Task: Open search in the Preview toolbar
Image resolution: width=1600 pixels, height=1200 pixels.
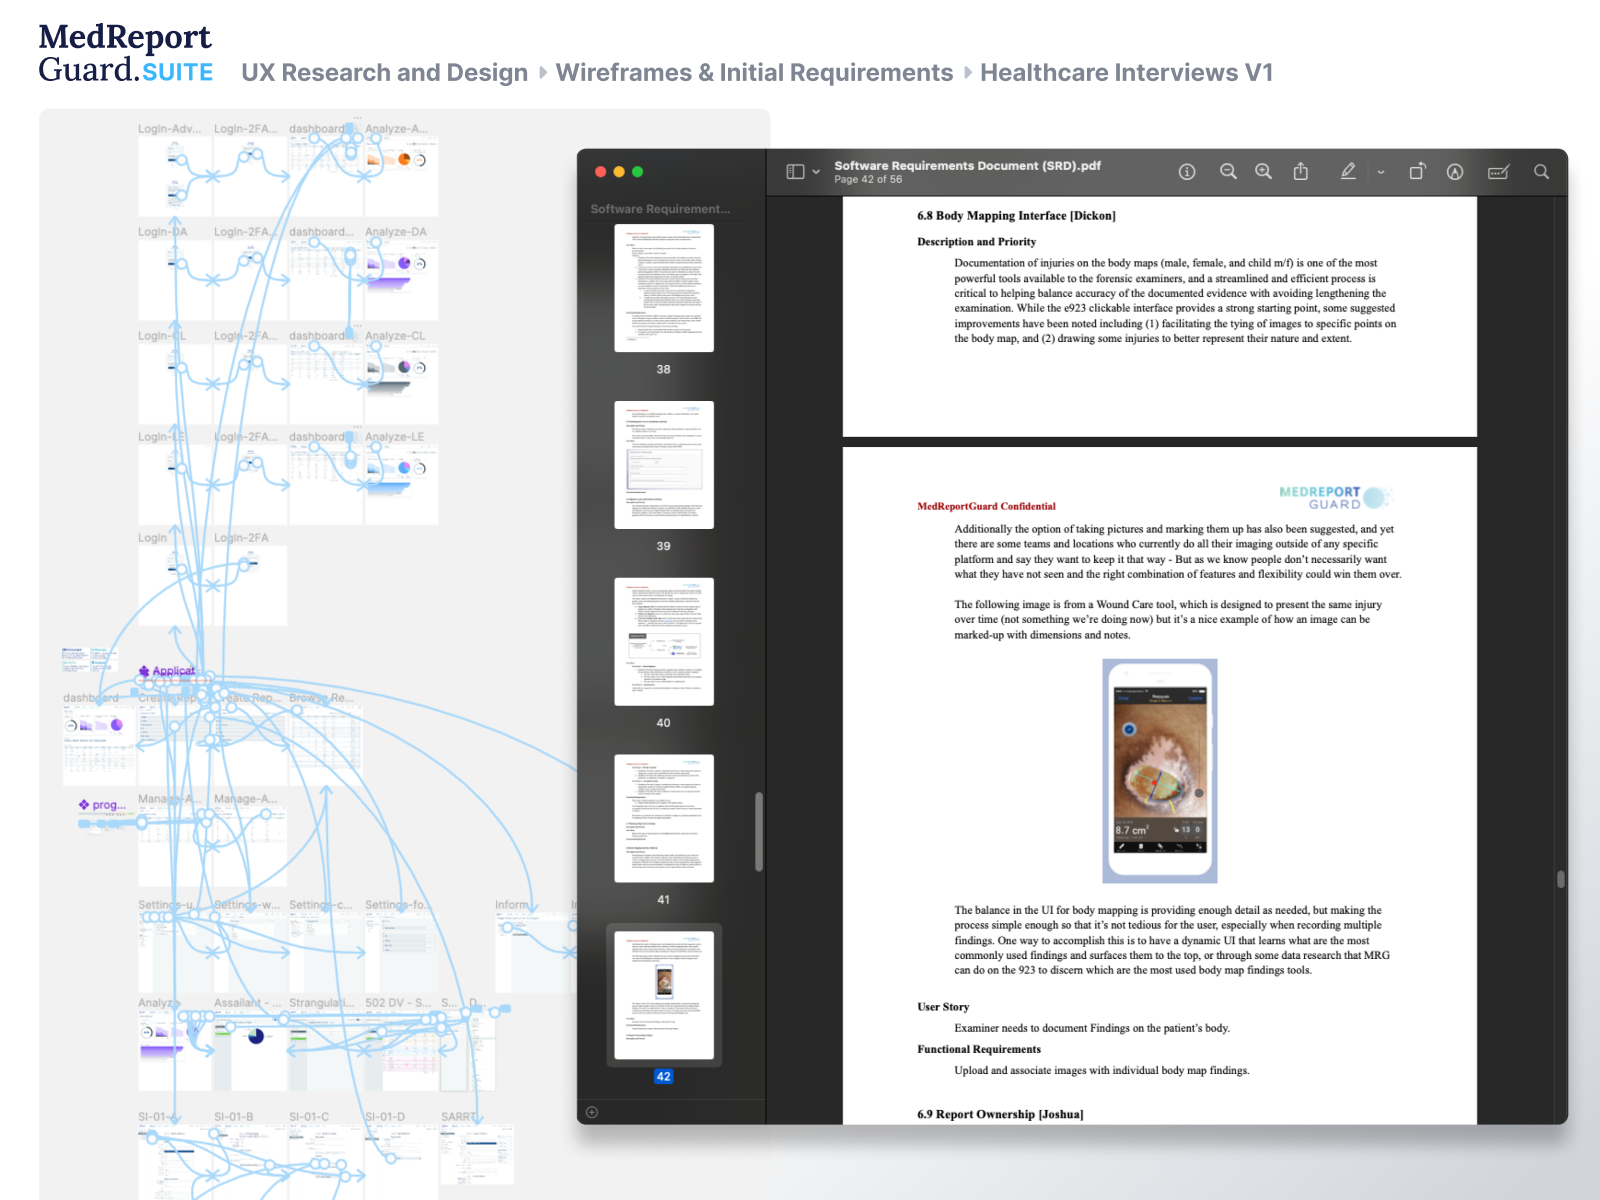Action: pyautogui.click(x=1542, y=172)
